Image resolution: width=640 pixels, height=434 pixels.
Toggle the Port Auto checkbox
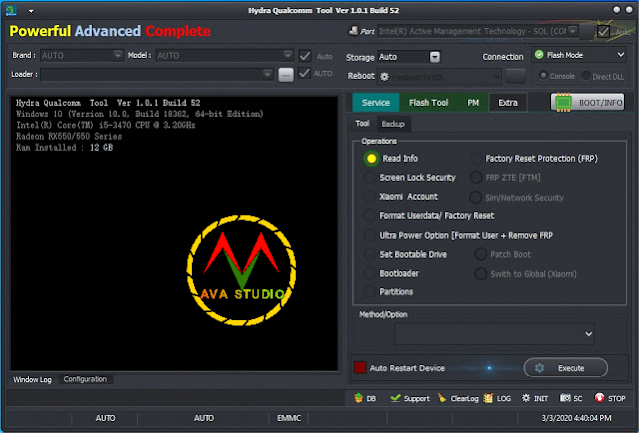(603, 31)
